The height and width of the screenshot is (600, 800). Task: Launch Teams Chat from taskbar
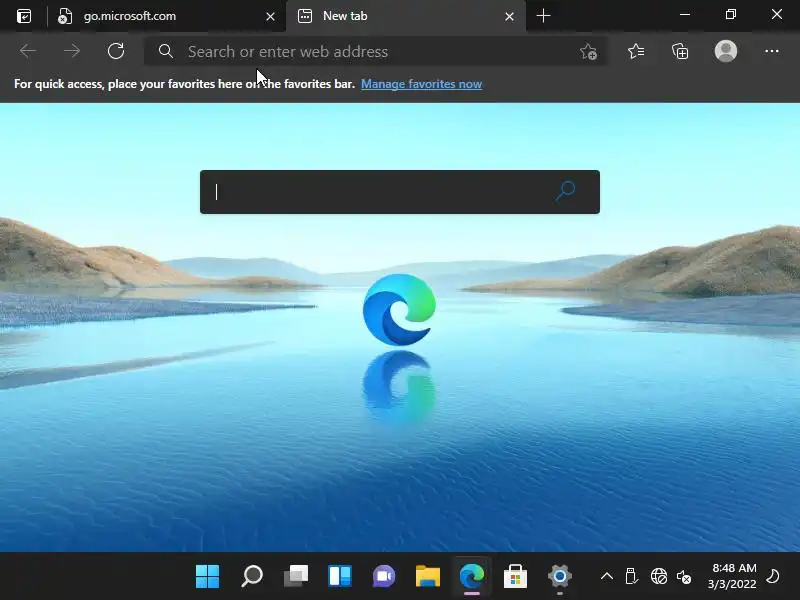[384, 576]
